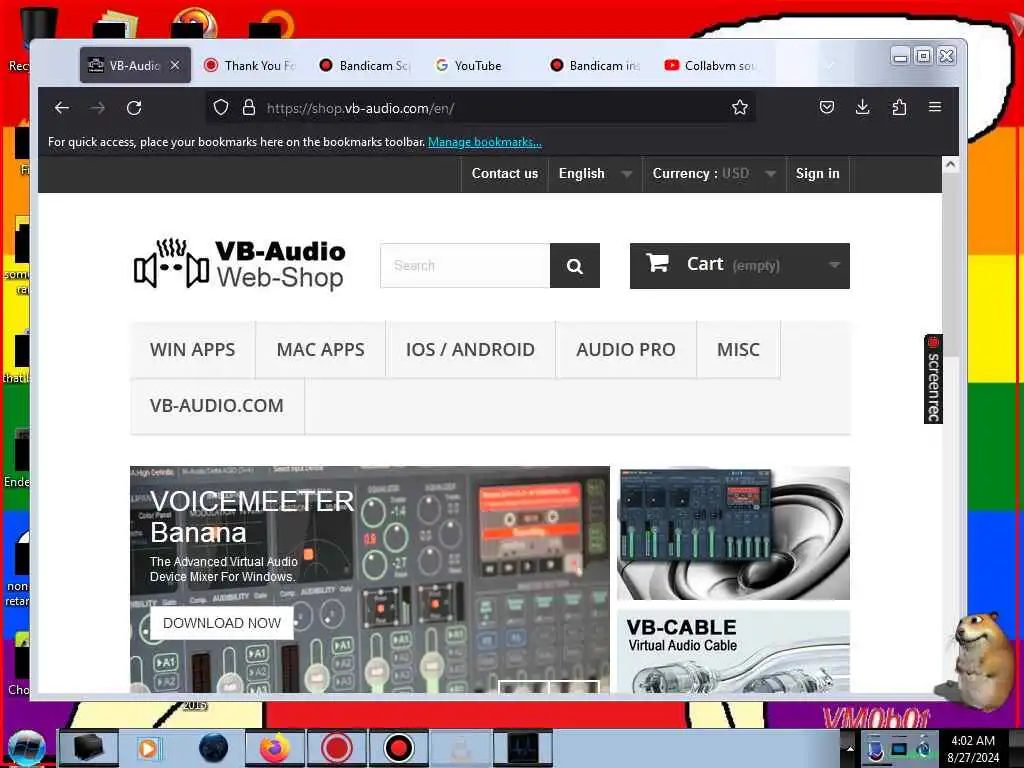
Task: Click the shopping cart icon
Action: 658,263
